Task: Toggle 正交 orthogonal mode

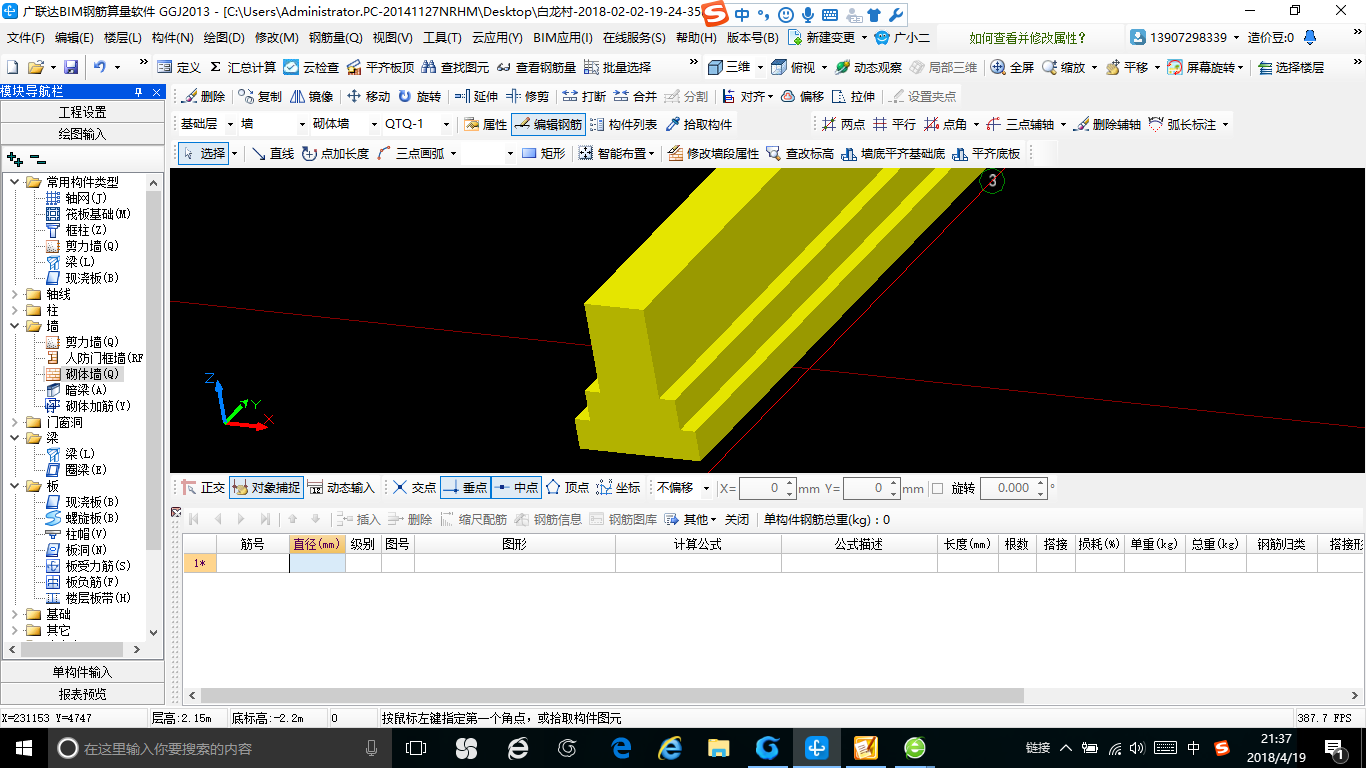Action: [203, 488]
